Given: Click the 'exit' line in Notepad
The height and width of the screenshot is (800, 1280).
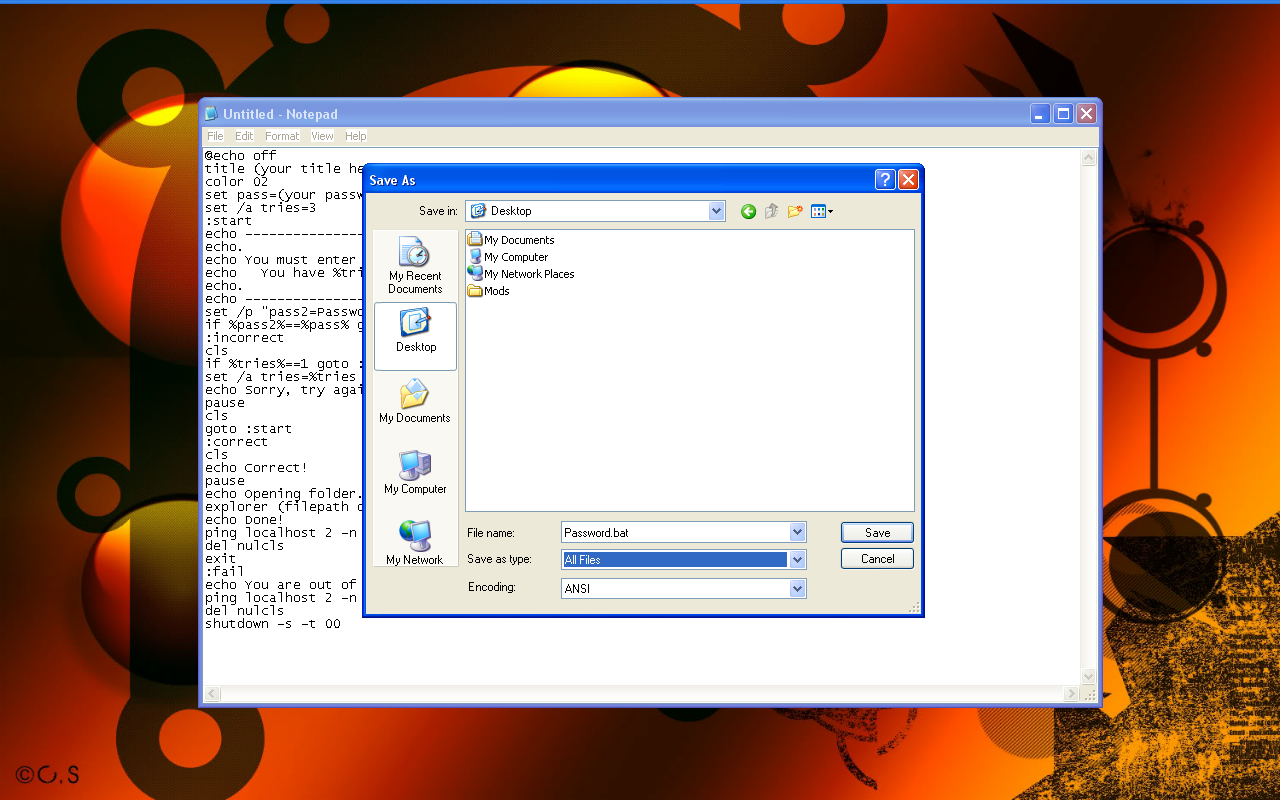Looking at the screenshot, I should pos(221,559).
